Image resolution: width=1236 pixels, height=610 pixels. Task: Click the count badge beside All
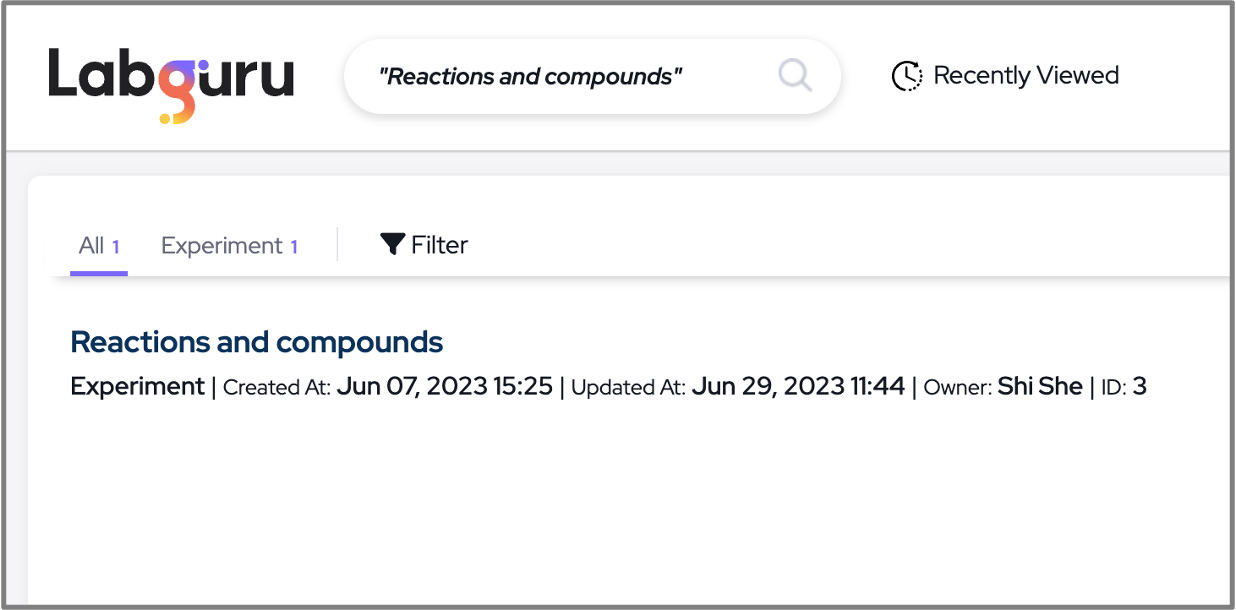(116, 247)
